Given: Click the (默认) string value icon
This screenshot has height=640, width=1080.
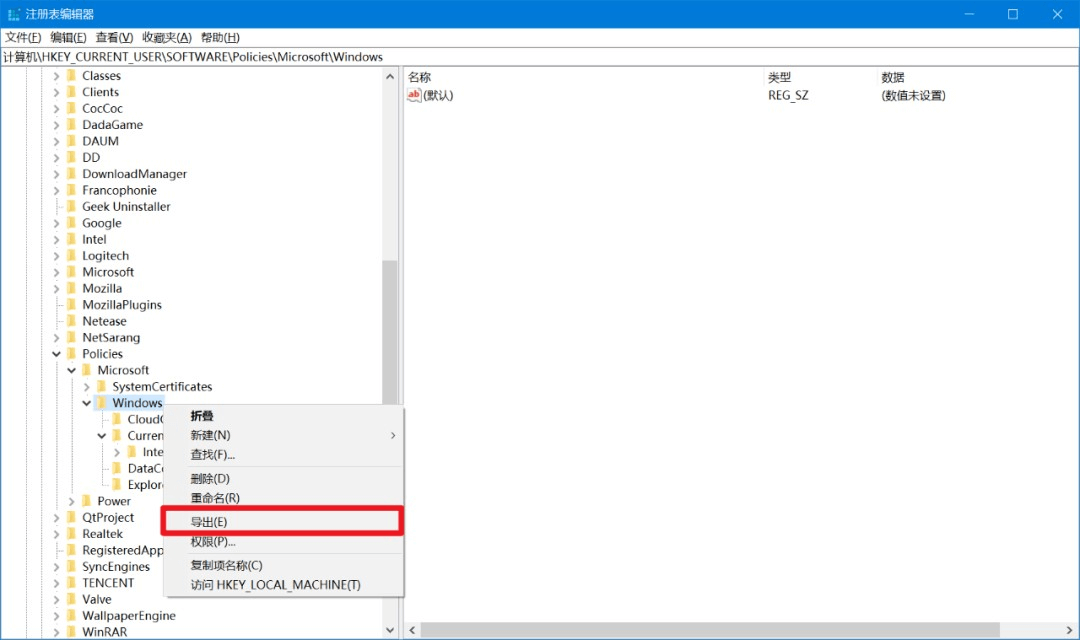Looking at the screenshot, I should pos(414,95).
